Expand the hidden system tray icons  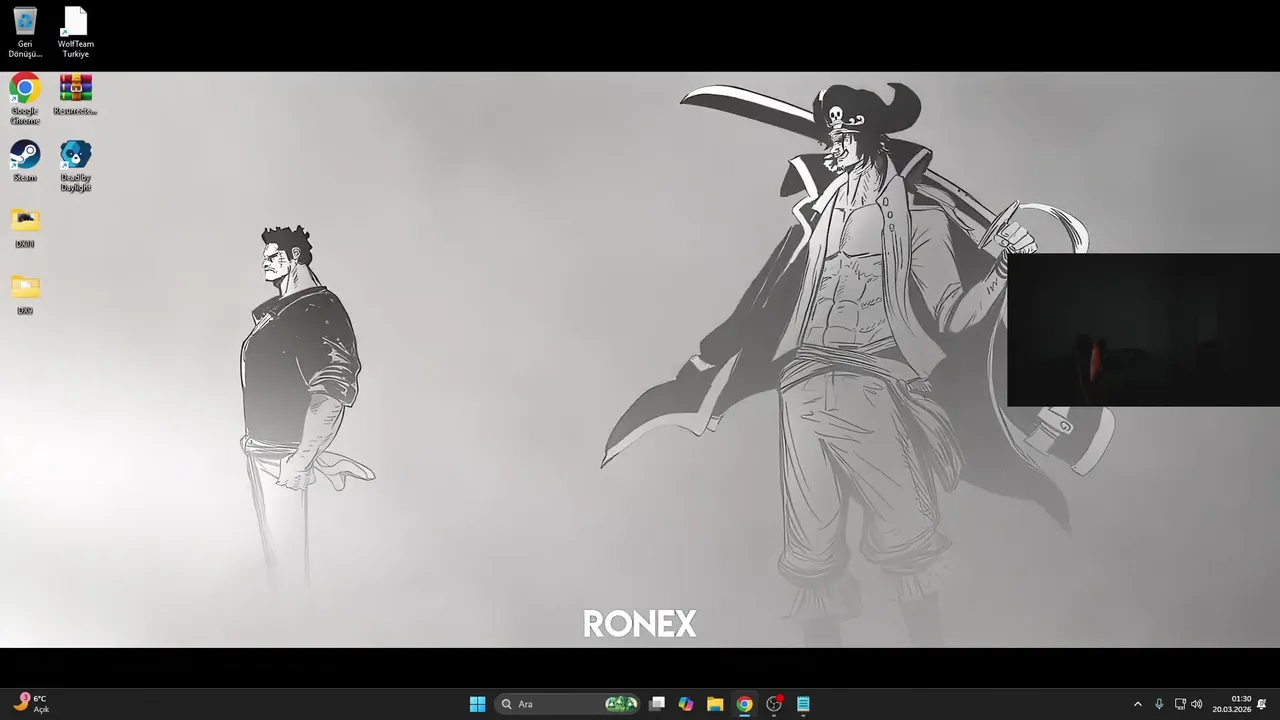1137,704
